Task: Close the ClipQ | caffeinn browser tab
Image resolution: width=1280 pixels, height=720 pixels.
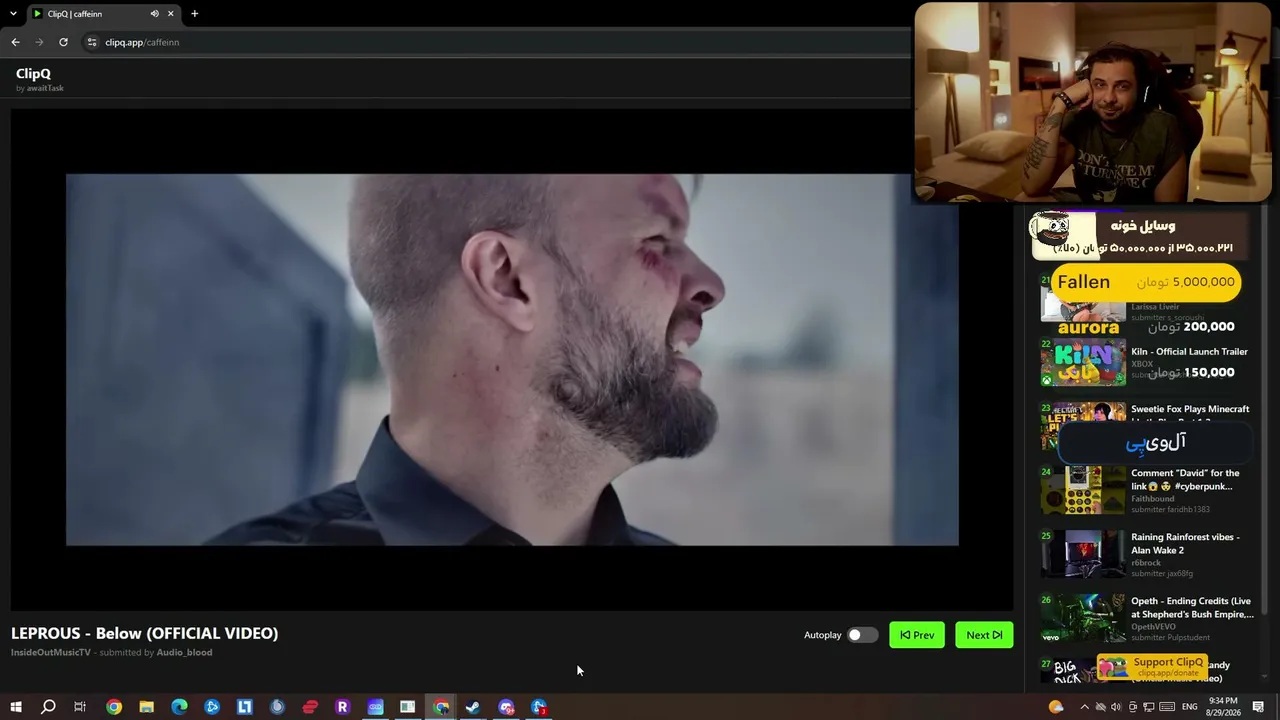Action: coord(171,14)
